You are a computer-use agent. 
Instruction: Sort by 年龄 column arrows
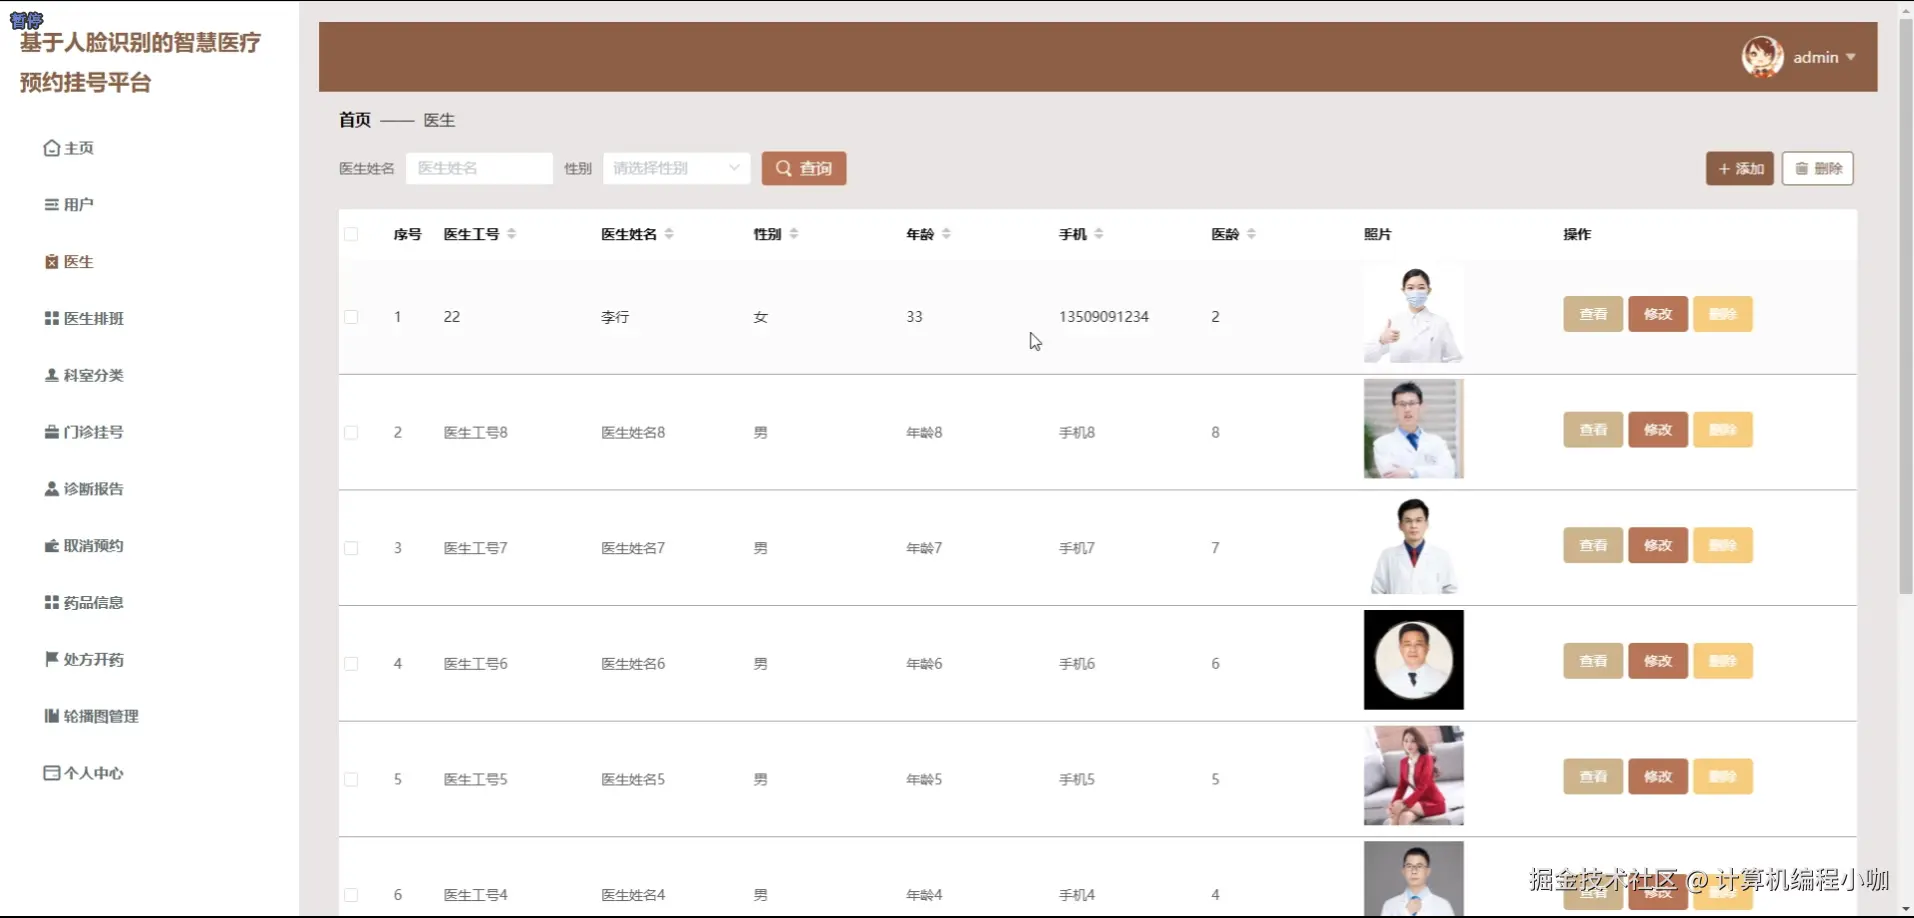(946, 234)
